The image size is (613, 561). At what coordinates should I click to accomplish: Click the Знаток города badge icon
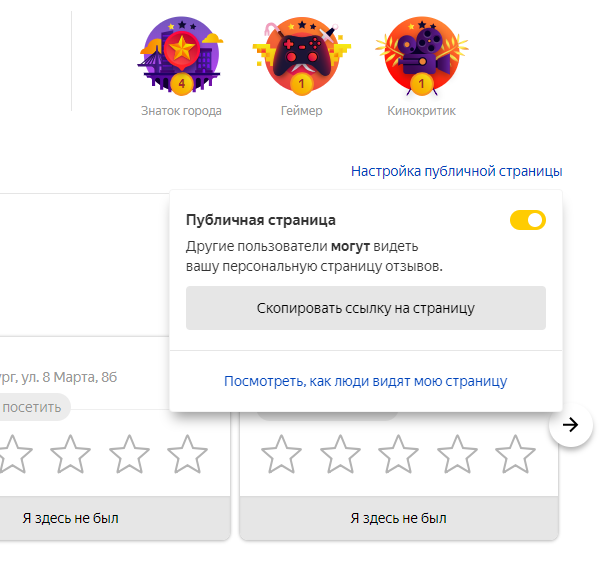coord(181,56)
